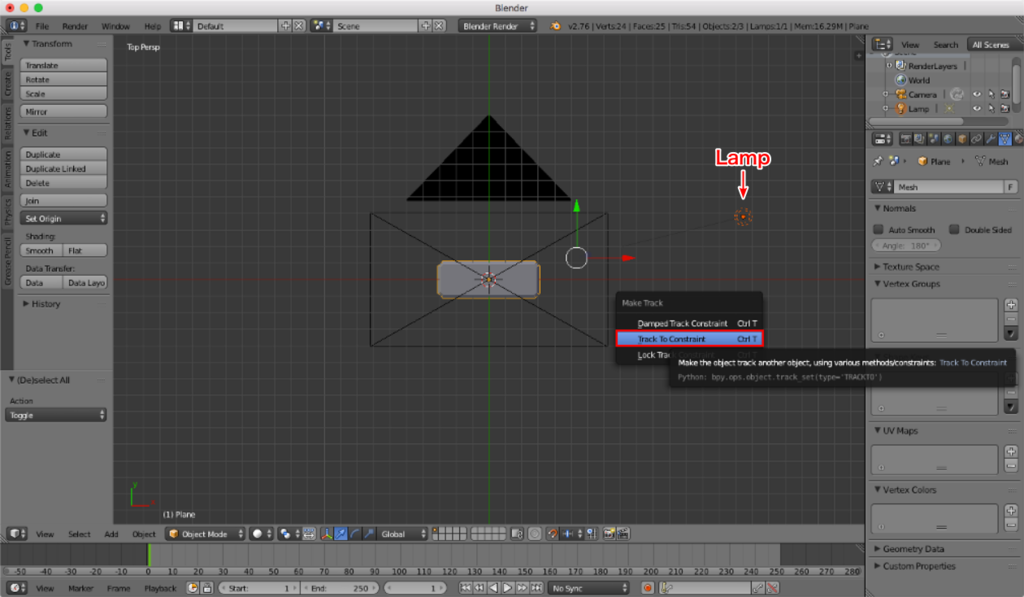This screenshot has width=1024, height=597.
Task: Play the animation forward
Action: [507, 588]
